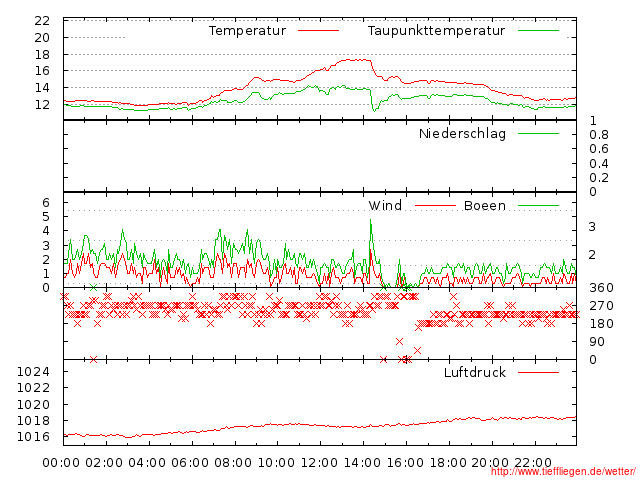Click the 5 wind speed axis value
Image resolution: width=640 pixels, height=480 pixels.
46,217
